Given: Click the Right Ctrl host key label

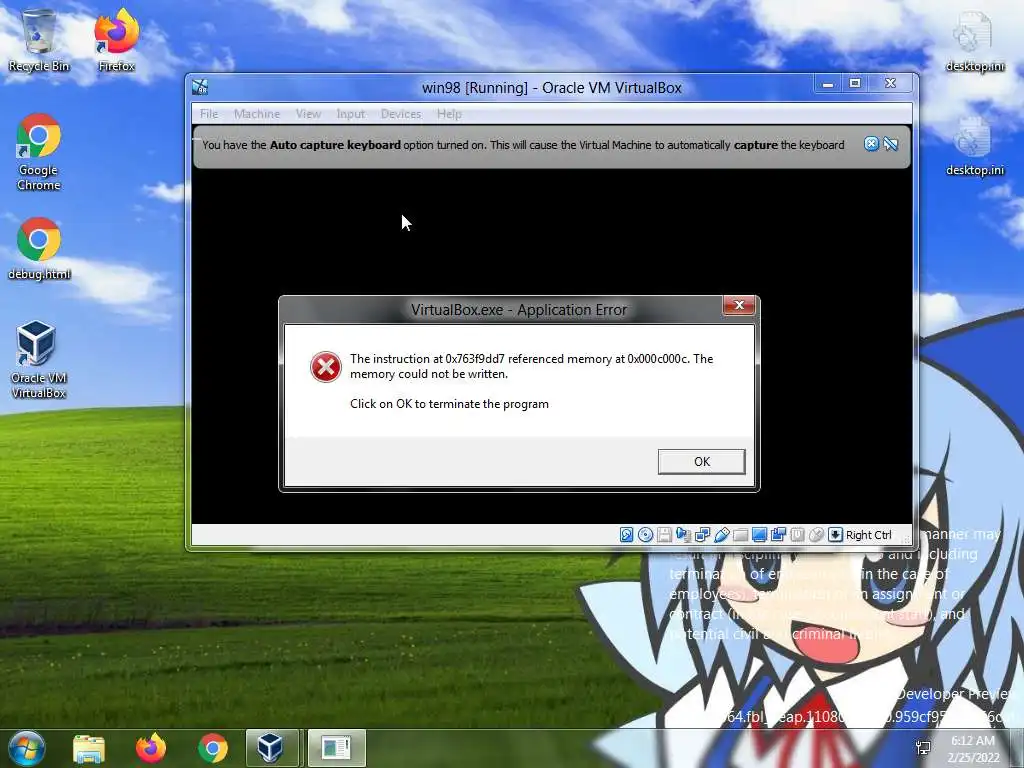Looking at the screenshot, I should (x=869, y=535).
